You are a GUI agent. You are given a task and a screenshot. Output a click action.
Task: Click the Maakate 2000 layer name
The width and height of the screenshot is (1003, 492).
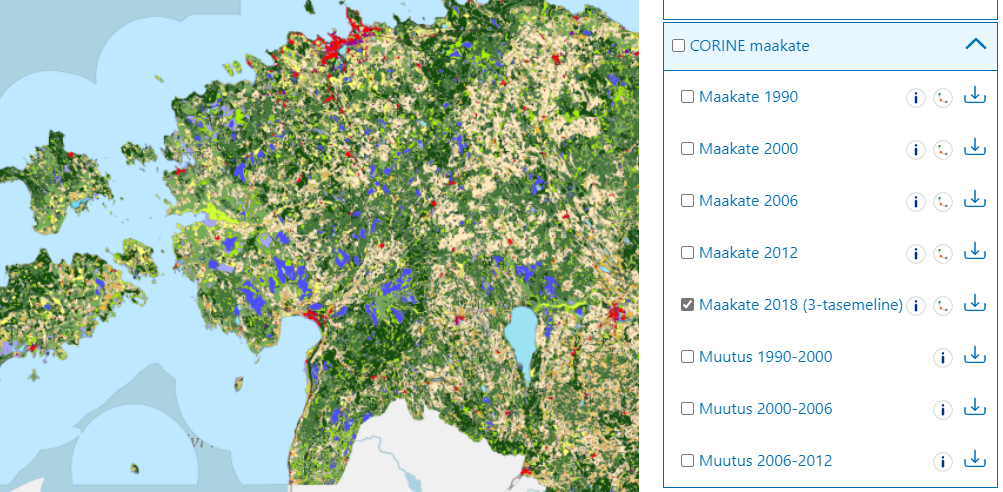(748, 148)
